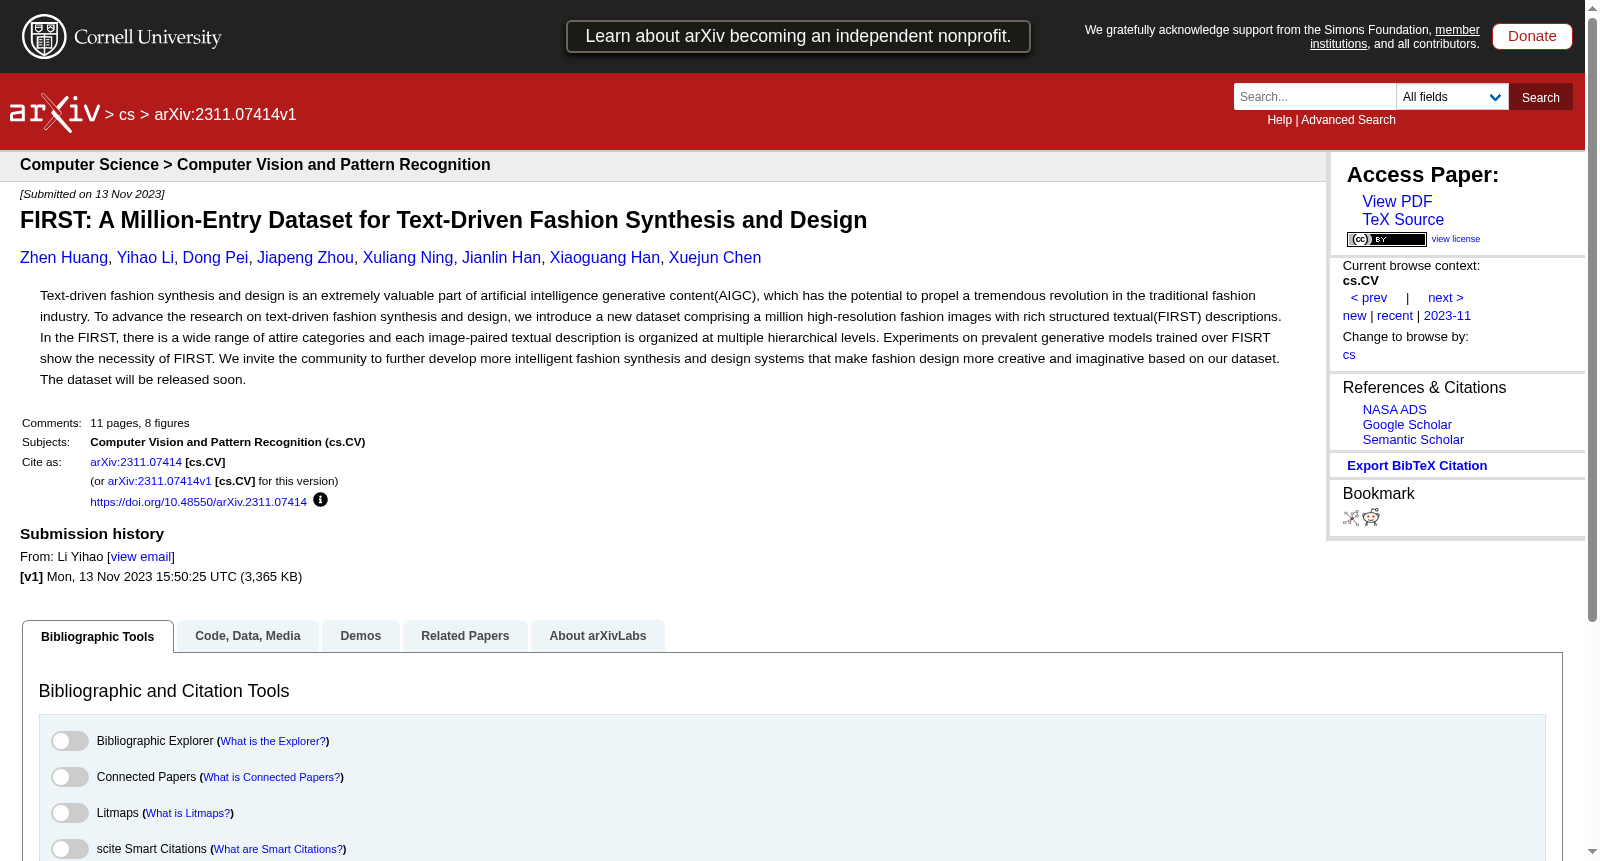The image size is (1600, 861).
Task: Select the About arXivLabs tab
Action: pyautogui.click(x=598, y=636)
